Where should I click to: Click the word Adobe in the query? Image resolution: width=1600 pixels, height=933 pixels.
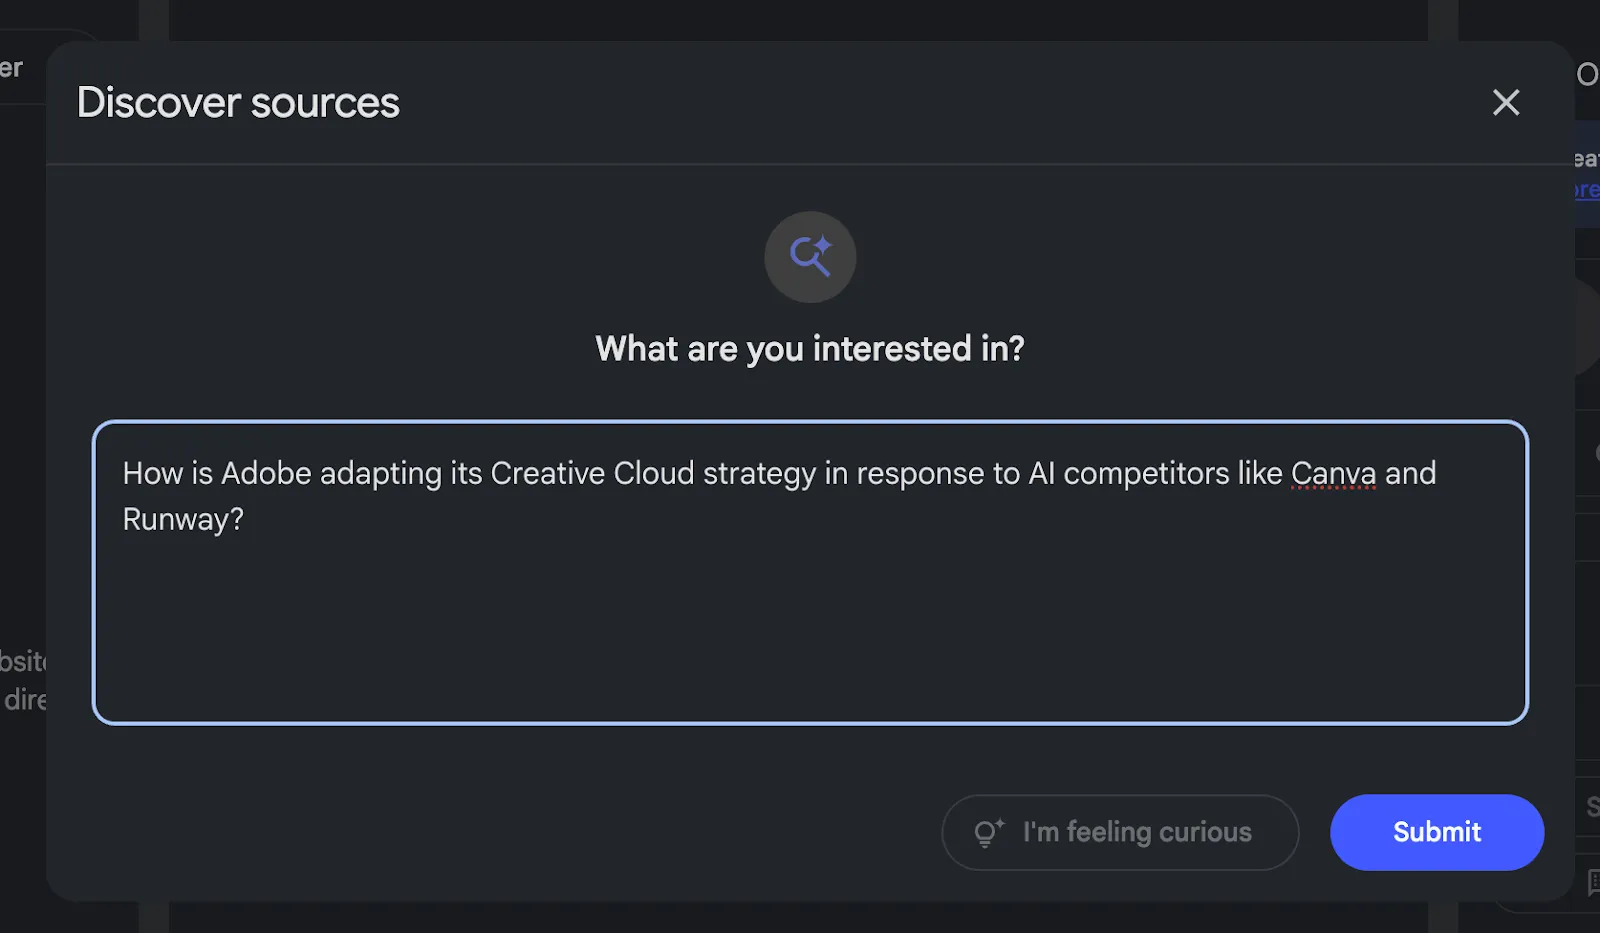[x=266, y=473]
